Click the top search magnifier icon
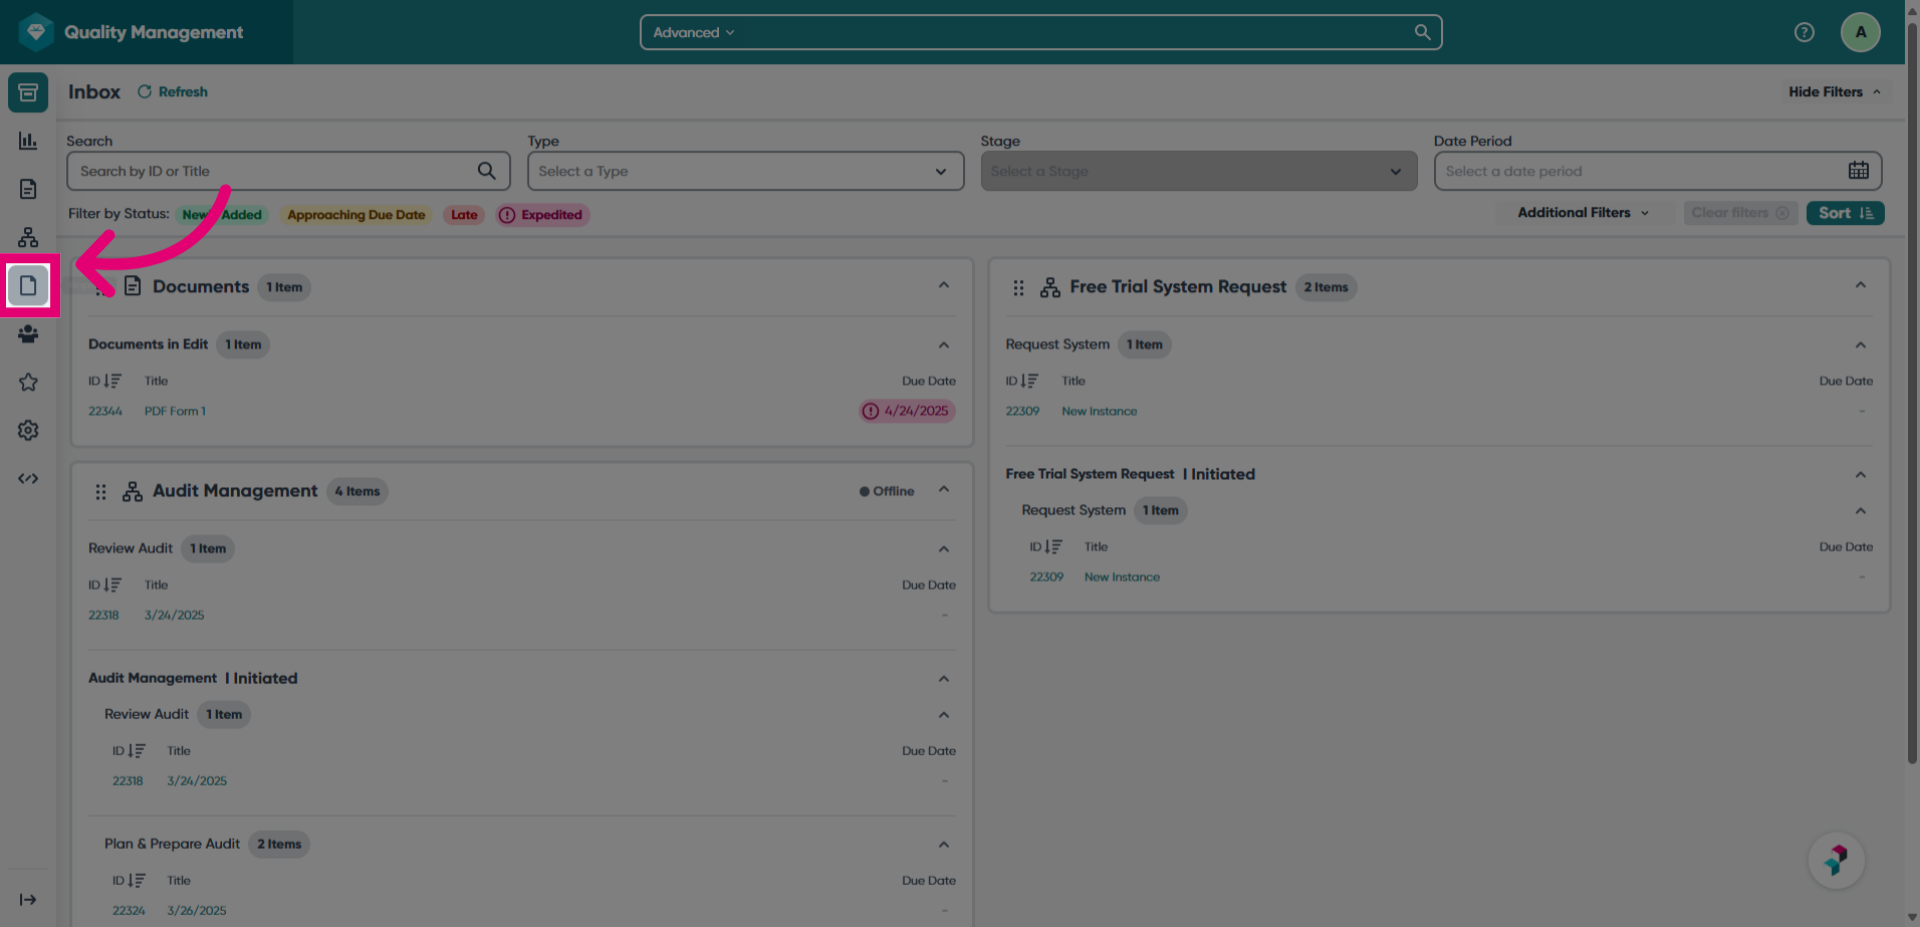Image resolution: width=1920 pixels, height=927 pixels. pyautogui.click(x=1422, y=32)
